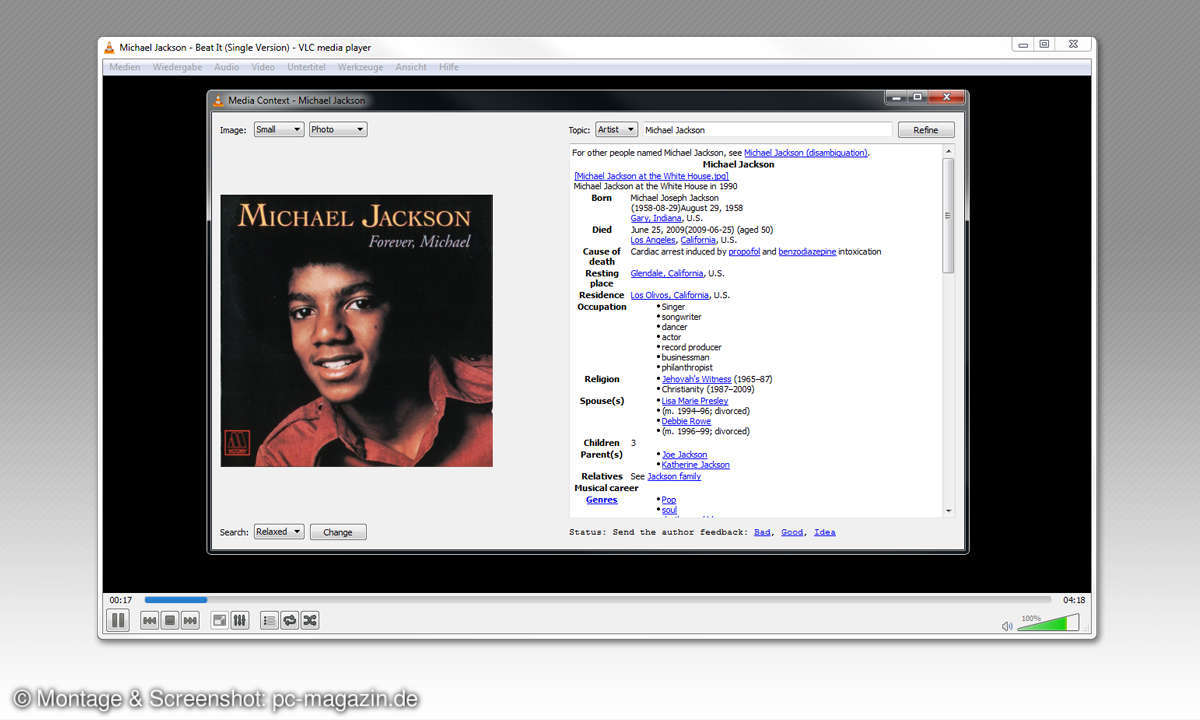
Task: Skip to the next track
Action: click(190, 621)
